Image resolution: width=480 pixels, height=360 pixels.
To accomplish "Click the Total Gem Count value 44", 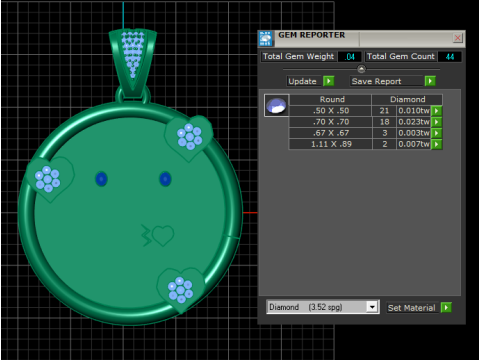I will pos(450,57).
